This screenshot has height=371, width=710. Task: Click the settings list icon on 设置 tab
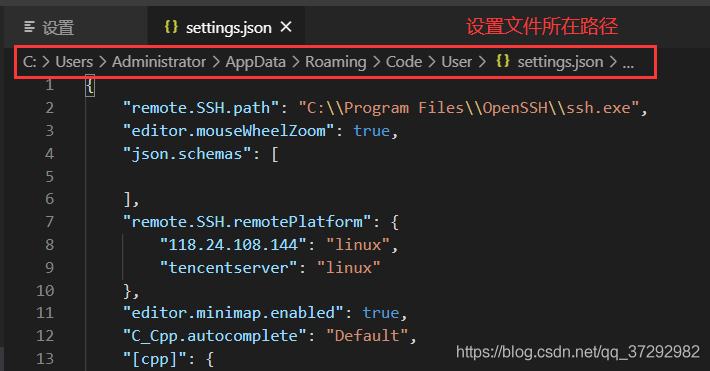point(29,27)
